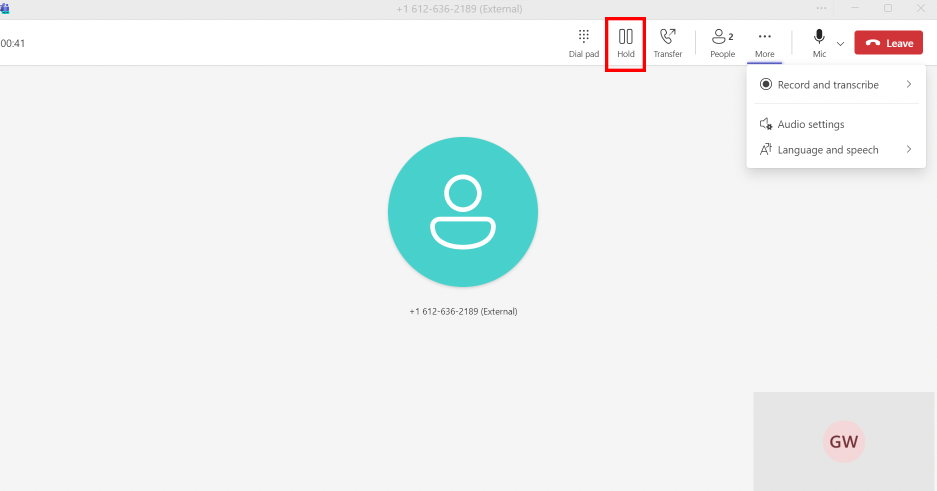Open Language and speech submenu
The height and width of the screenshot is (491, 937).
[835, 150]
